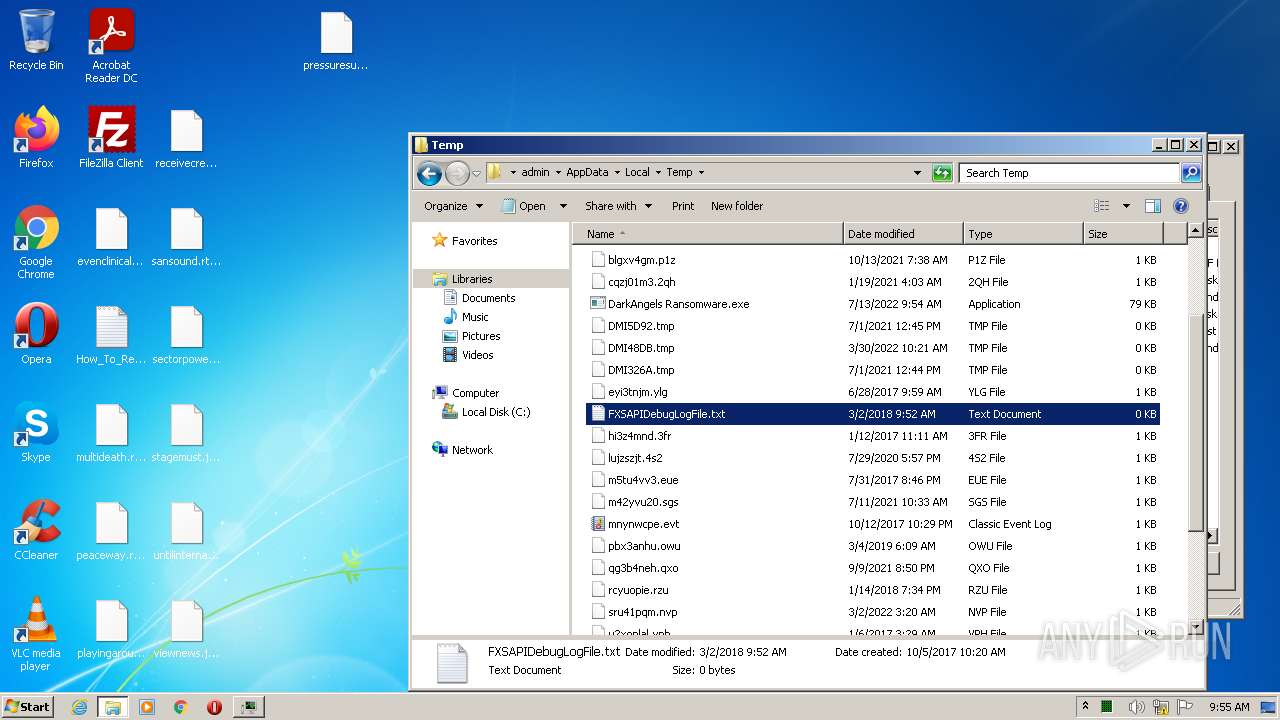The height and width of the screenshot is (720, 1280).
Task: Click the scroll up arrow of file list
Action: pyautogui.click(x=1195, y=231)
